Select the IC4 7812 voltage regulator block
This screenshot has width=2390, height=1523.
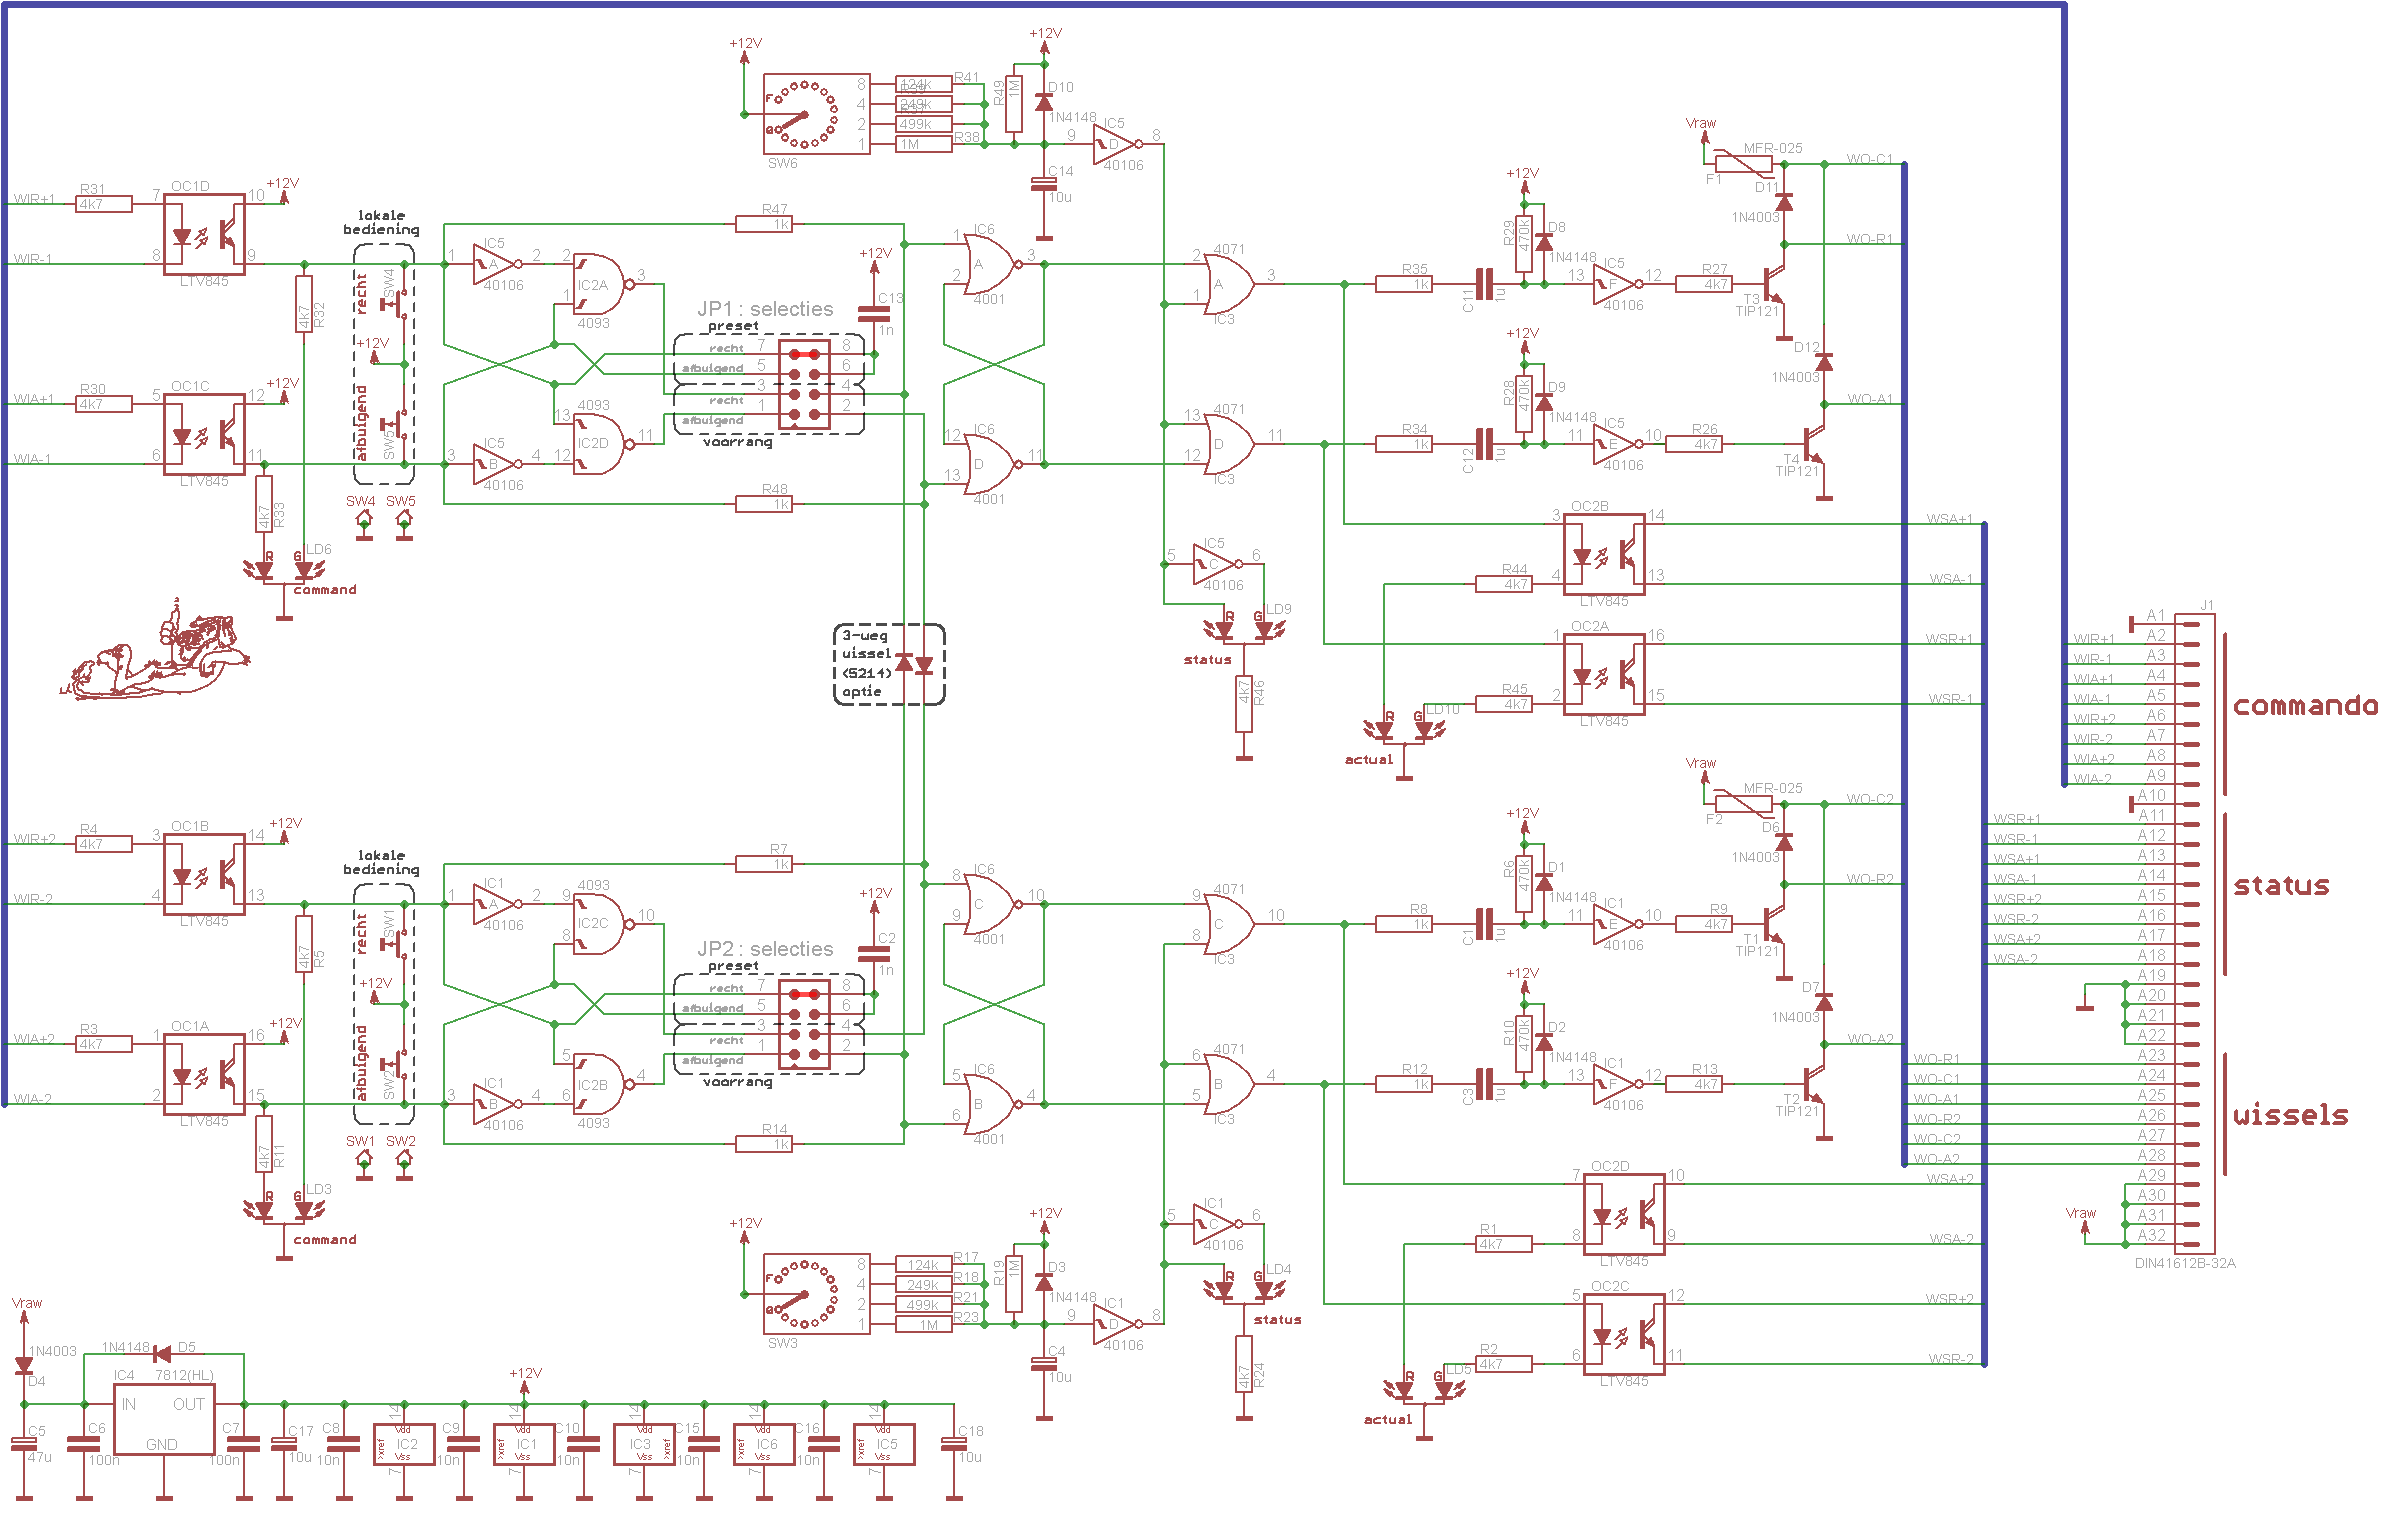click(x=164, y=1419)
